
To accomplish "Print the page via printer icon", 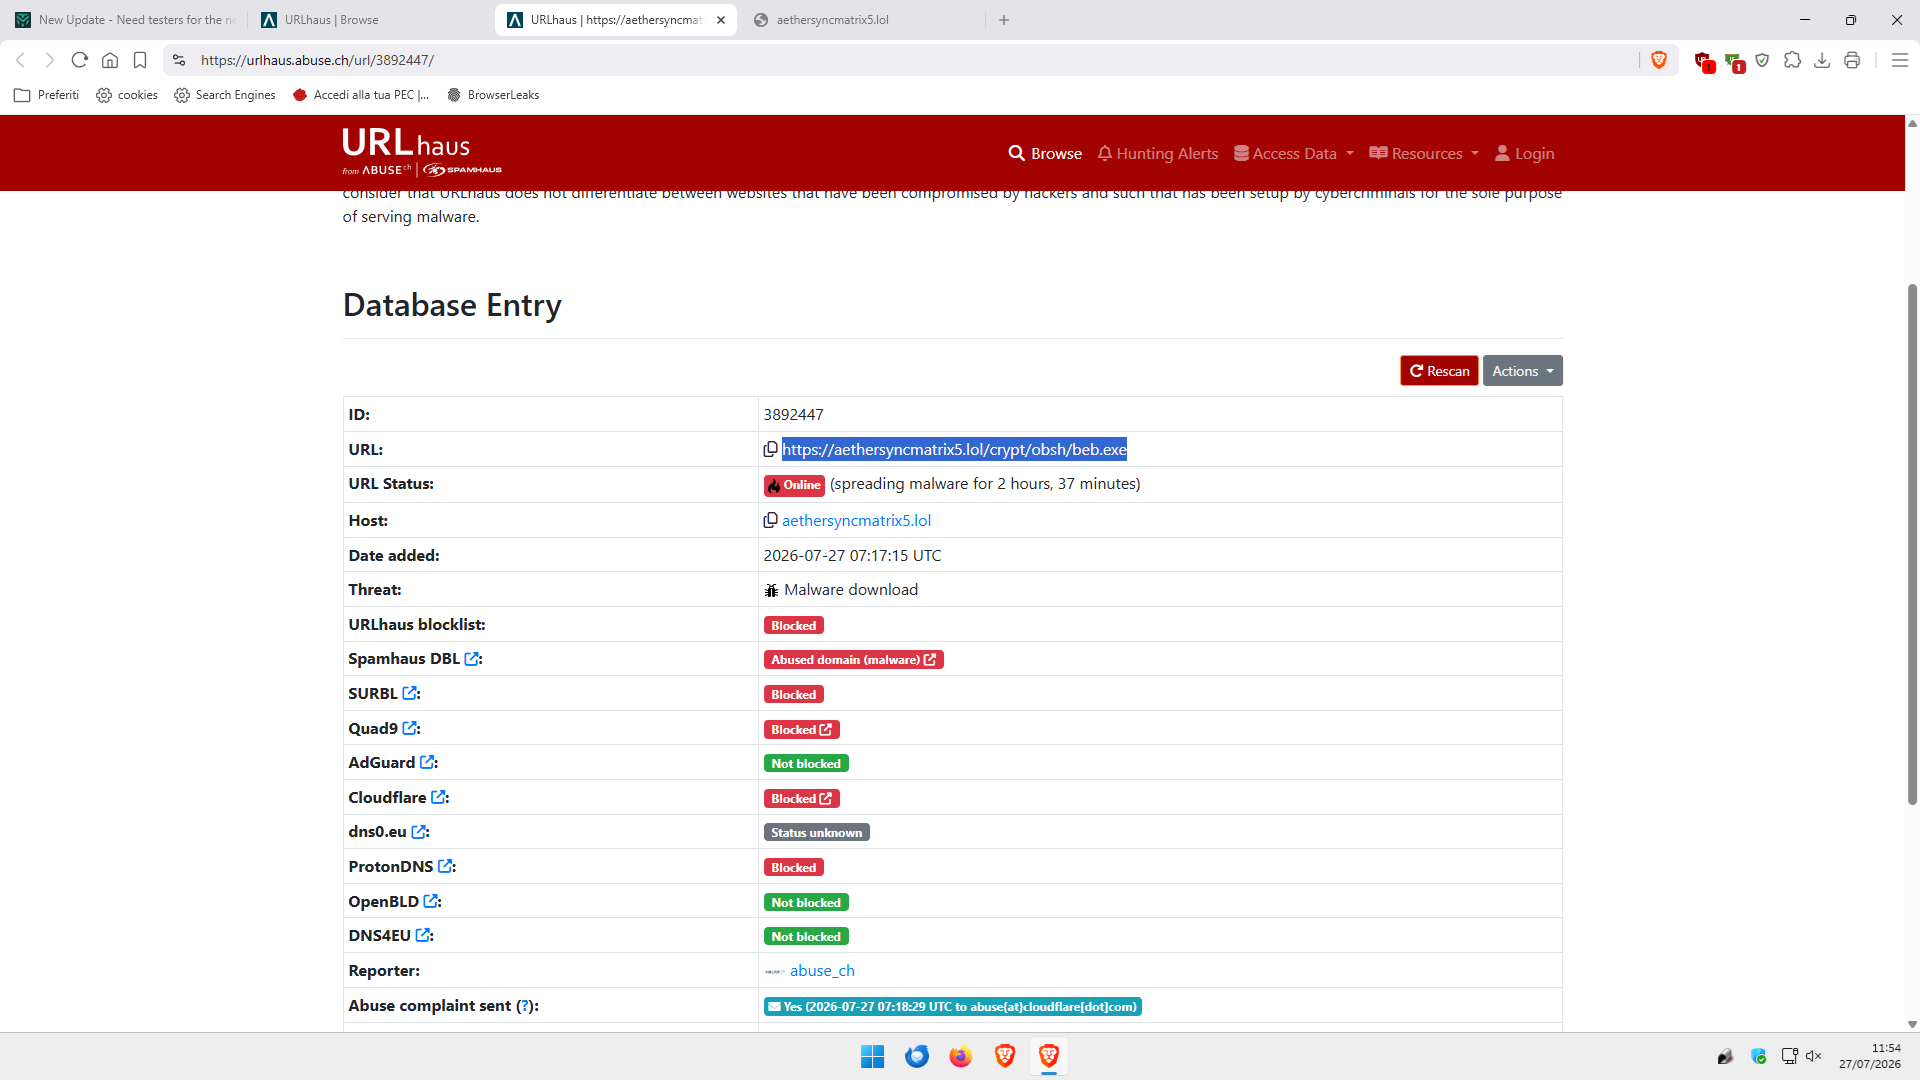I will click(1852, 60).
